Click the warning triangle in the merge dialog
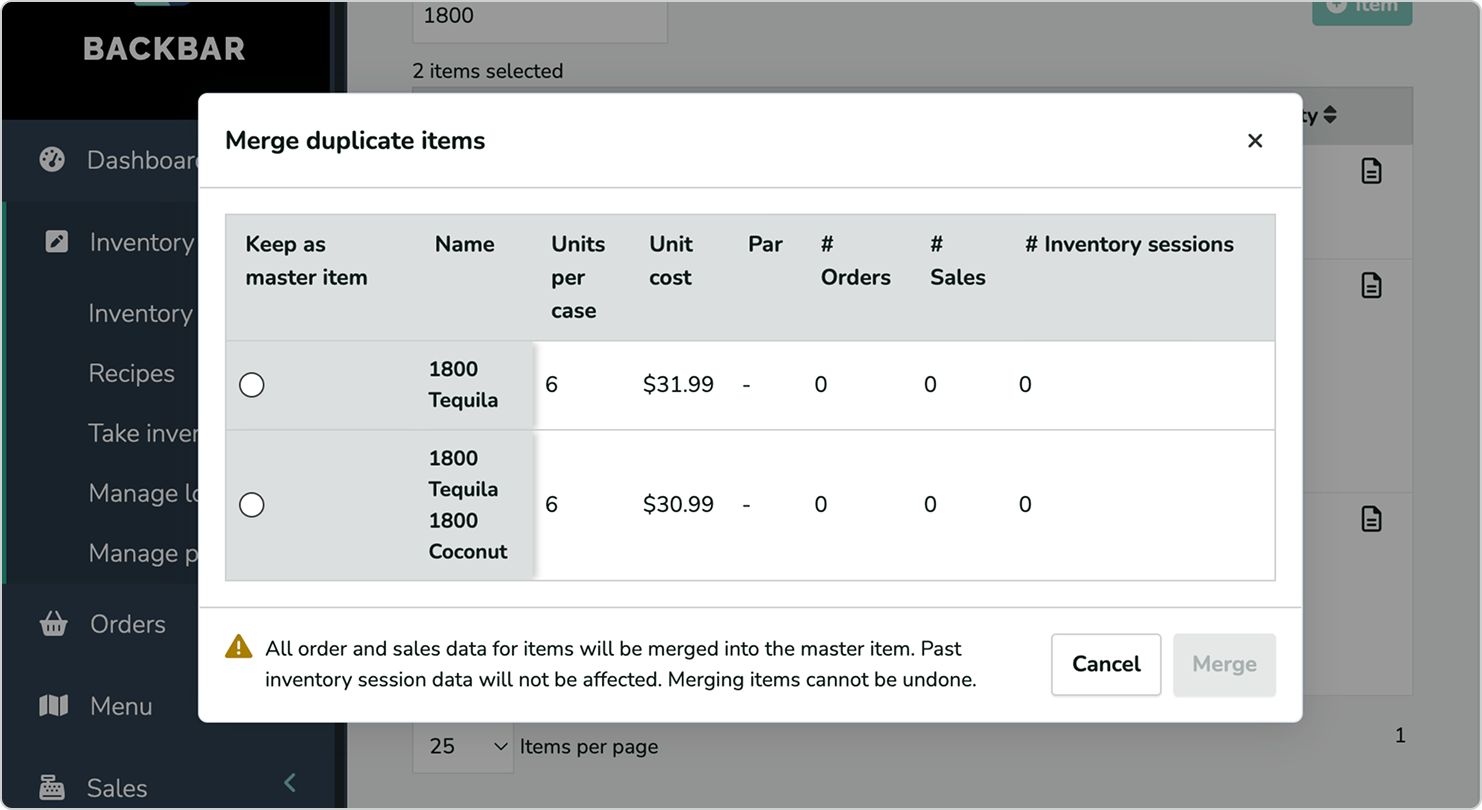 tap(238, 647)
